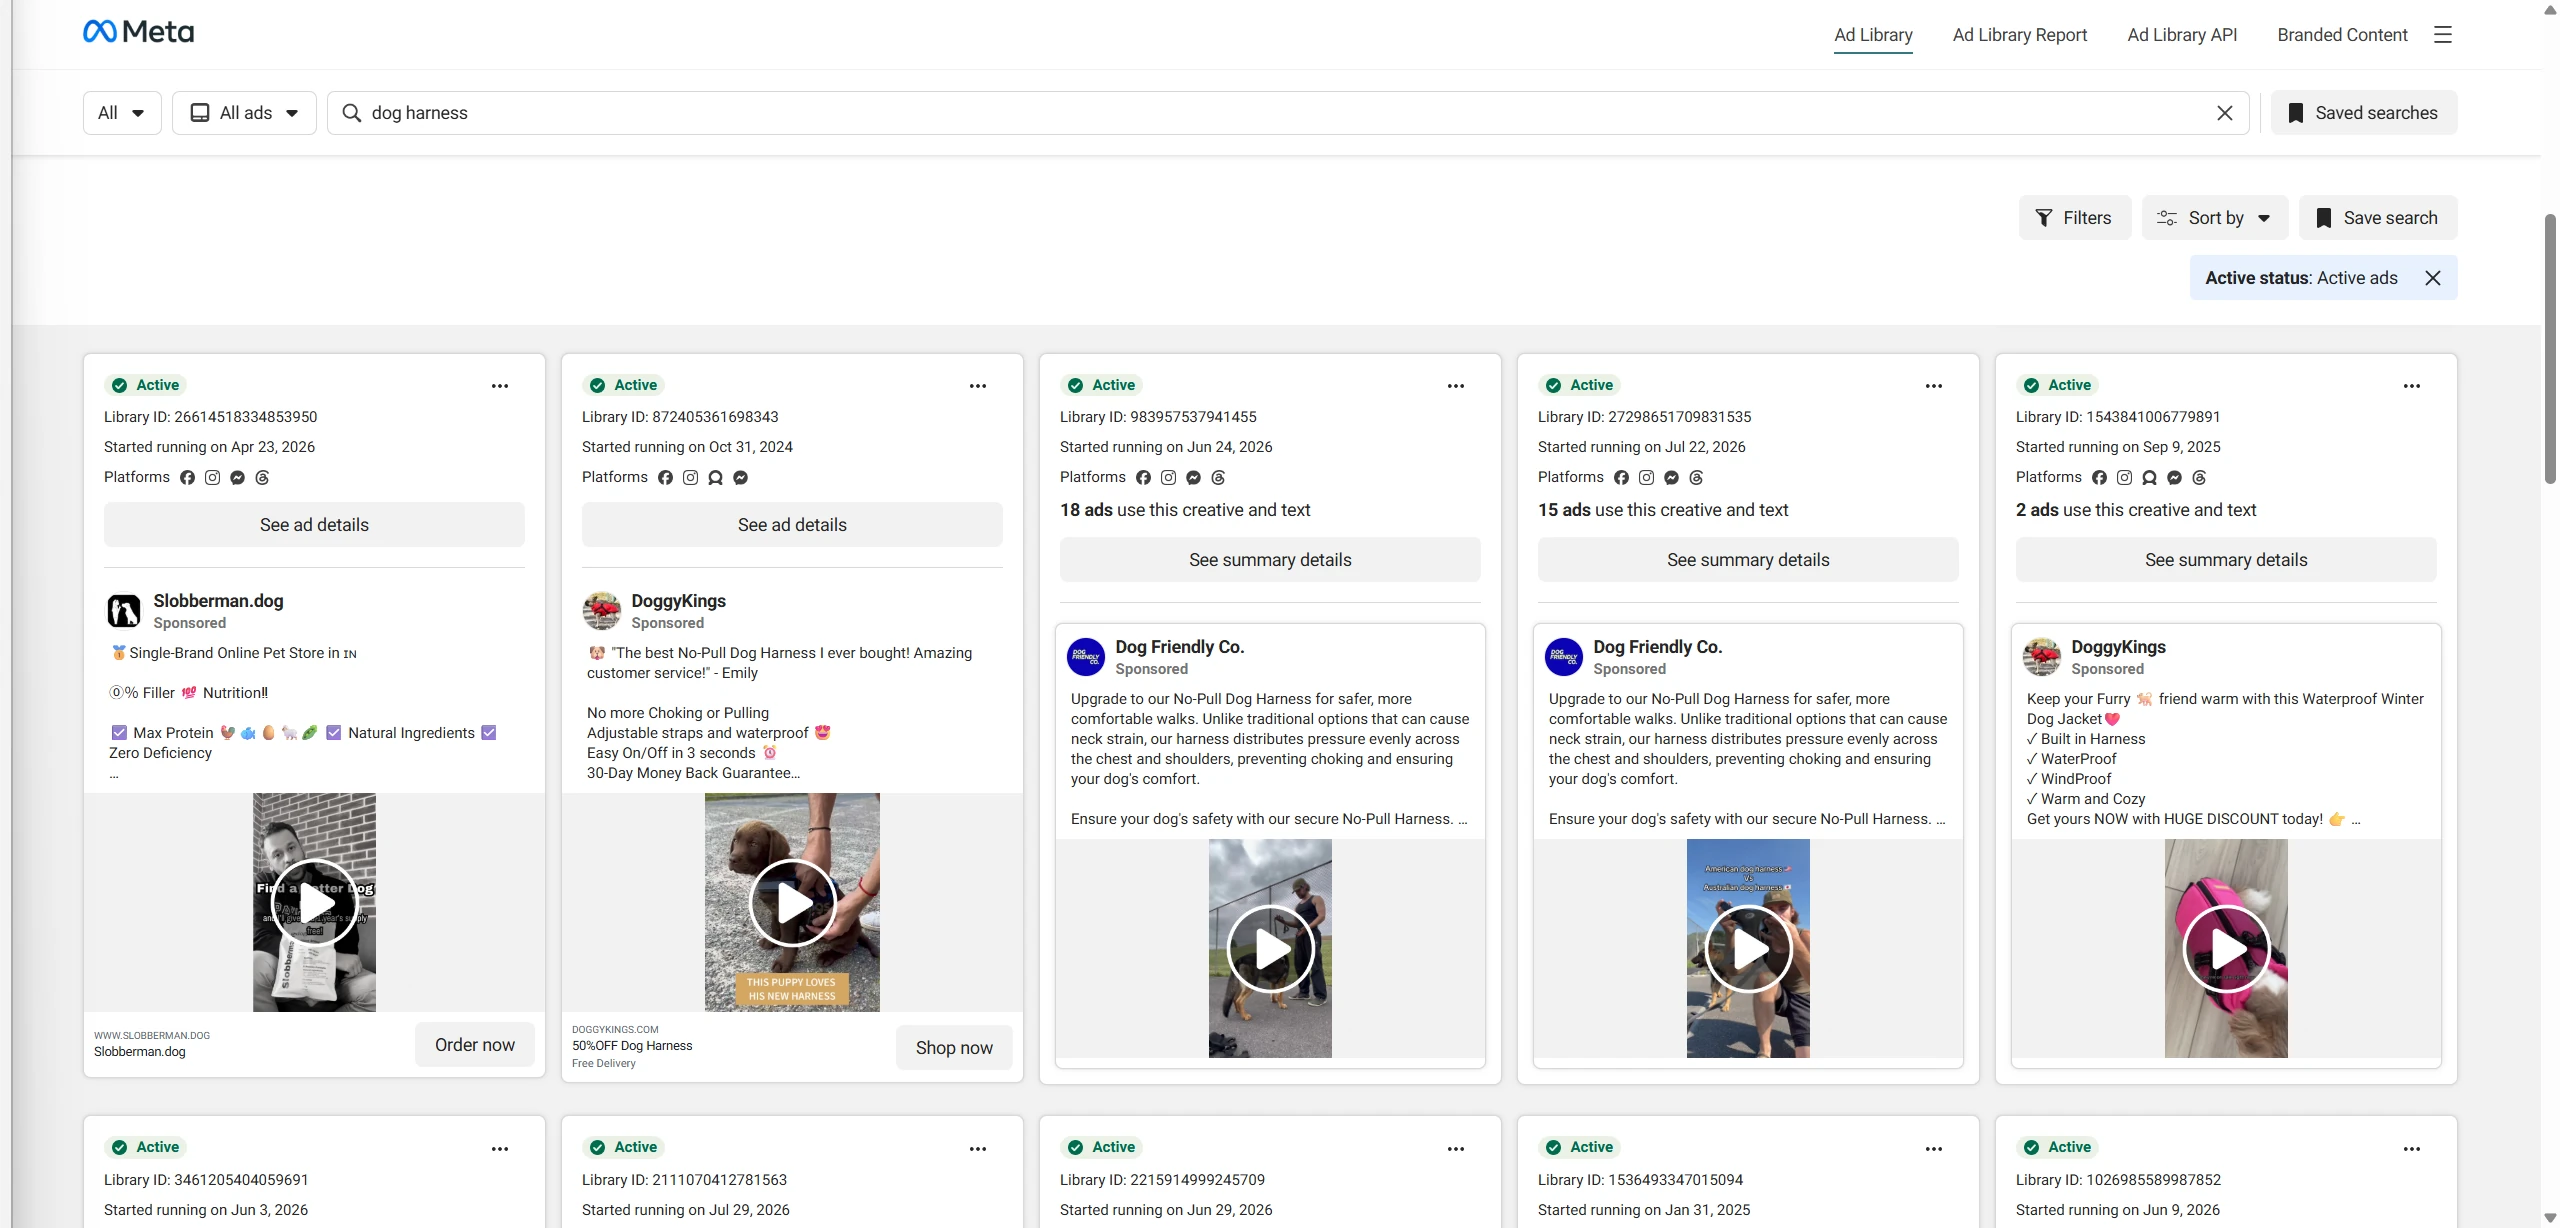Click 'Started running on Sep 9, 2025' text
This screenshot has height=1228, width=2560.
[2118, 447]
